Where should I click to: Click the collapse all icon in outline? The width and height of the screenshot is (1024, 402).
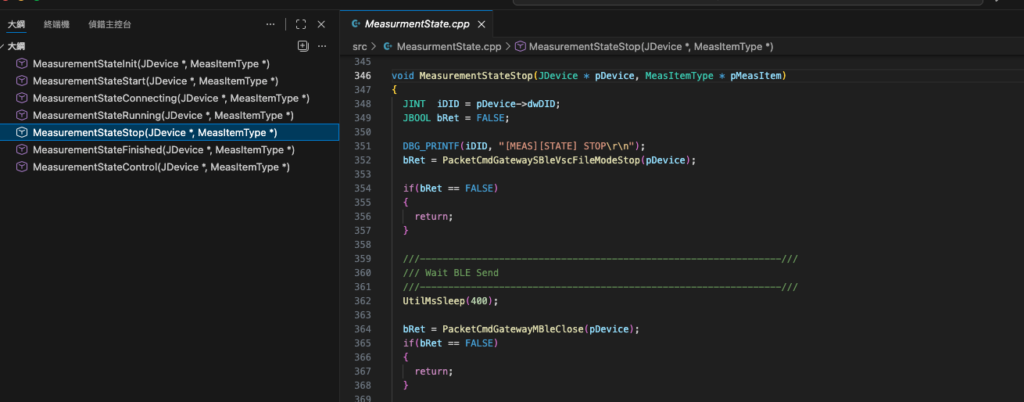[x=303, y=46]
